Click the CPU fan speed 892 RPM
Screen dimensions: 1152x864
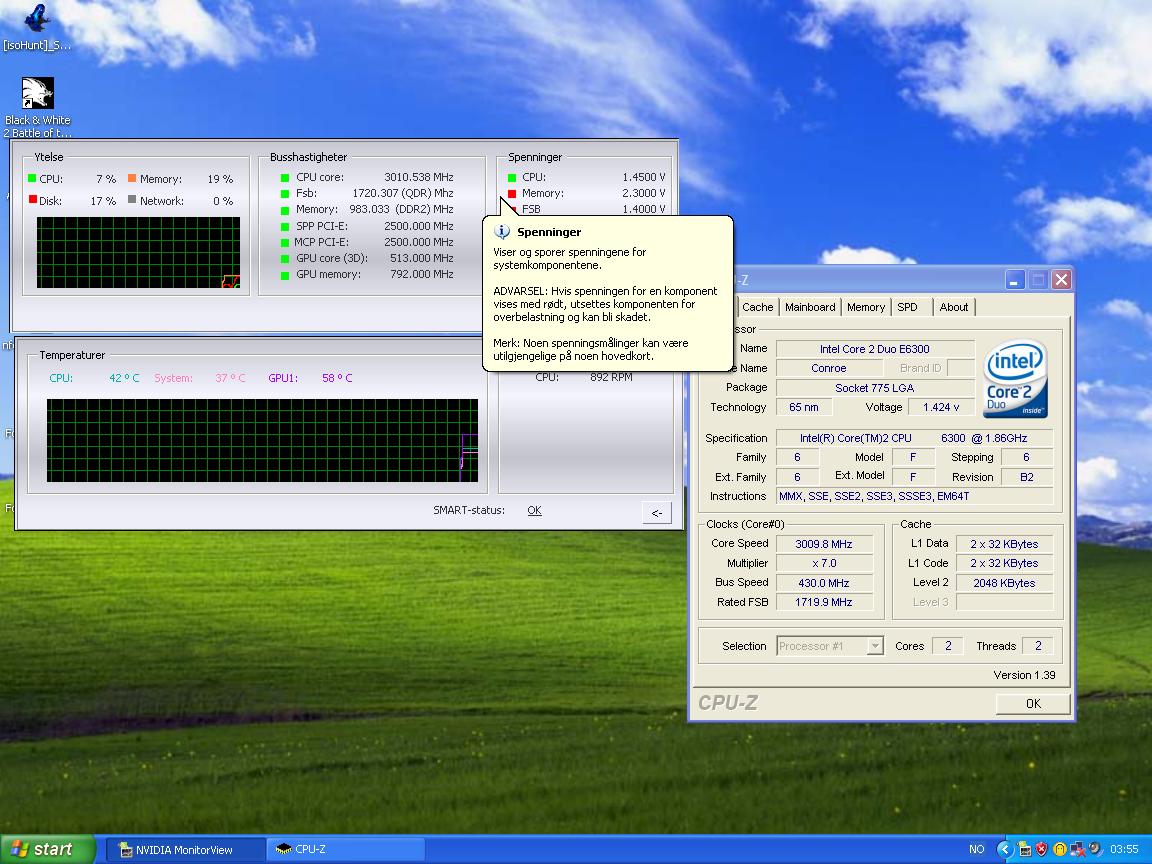coord(611,377)
